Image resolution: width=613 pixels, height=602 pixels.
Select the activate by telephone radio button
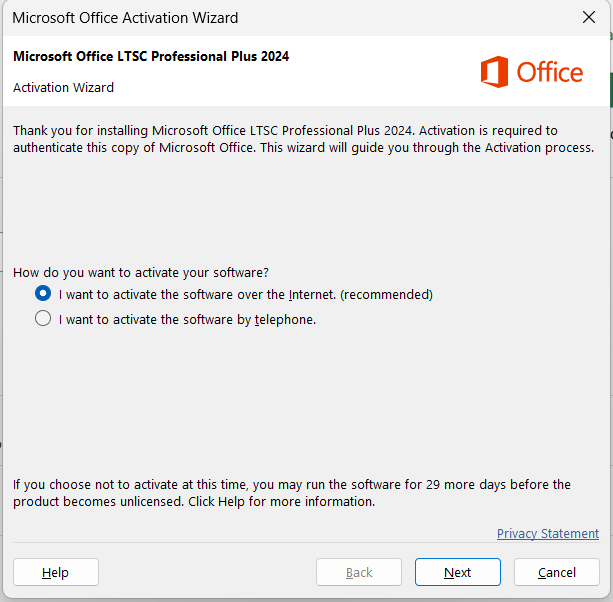43,318
